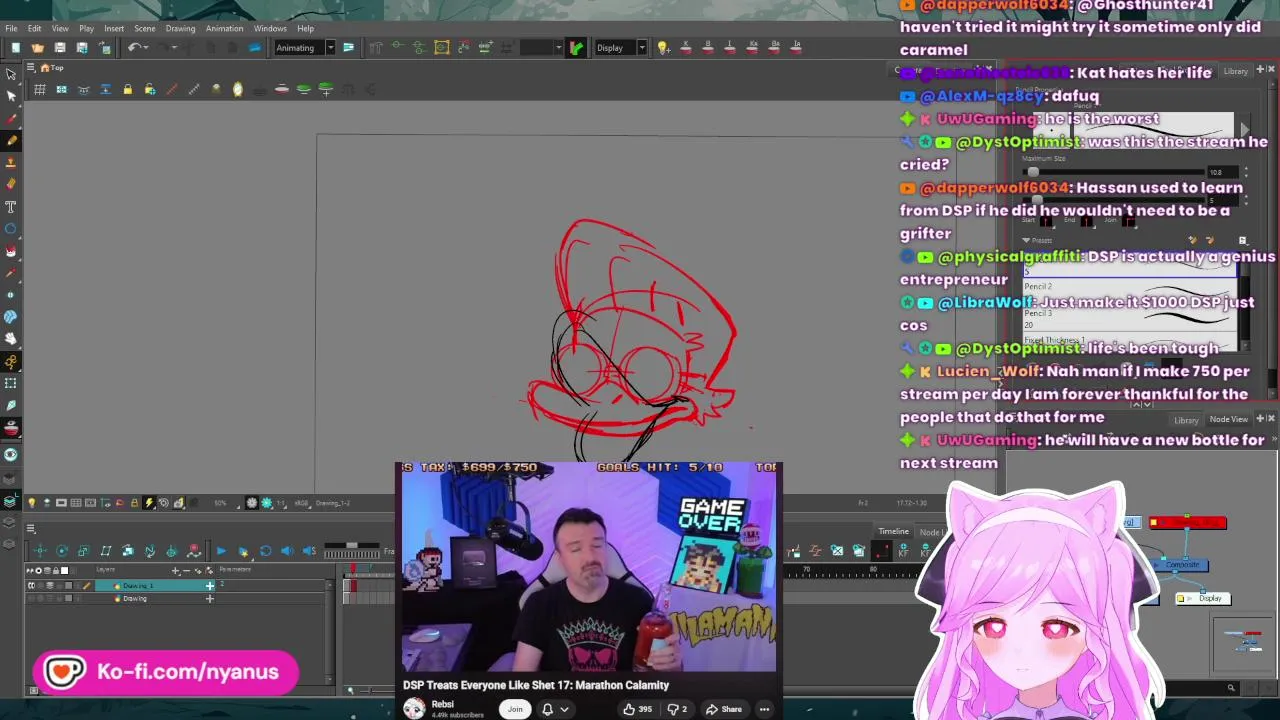This screenshot has width=1280, height=720.
Task: Toggle the top toolbar lightbulb icon
Action: coord(662,48)
